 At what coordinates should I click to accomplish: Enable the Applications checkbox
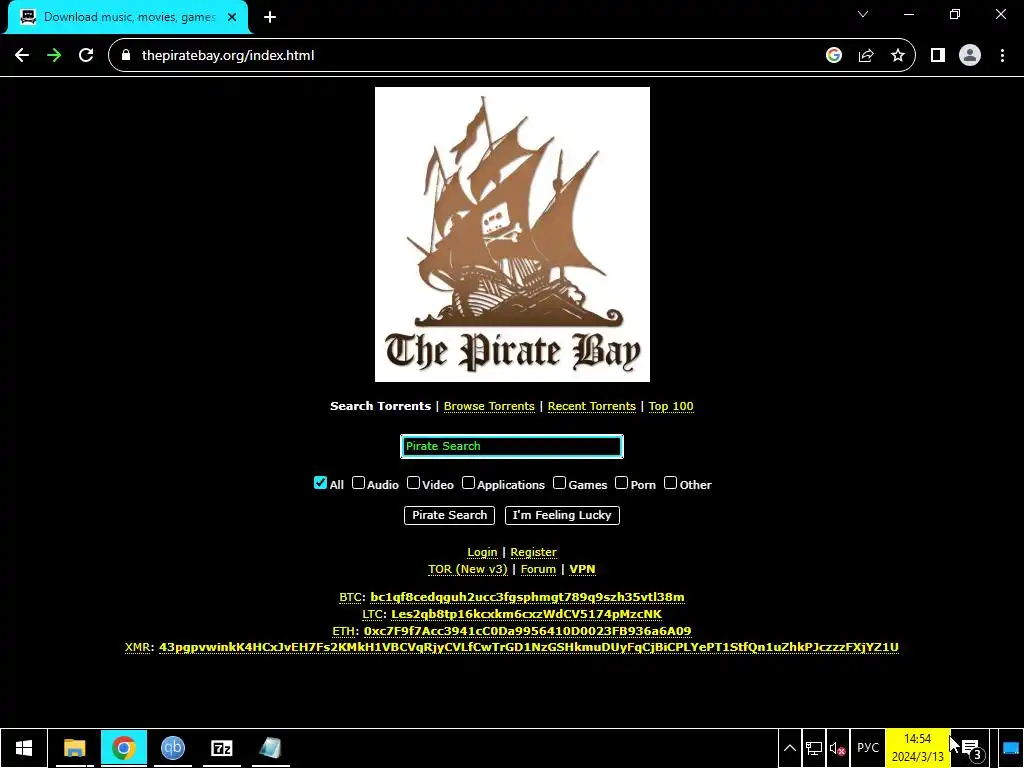click(x=468, y=483)
